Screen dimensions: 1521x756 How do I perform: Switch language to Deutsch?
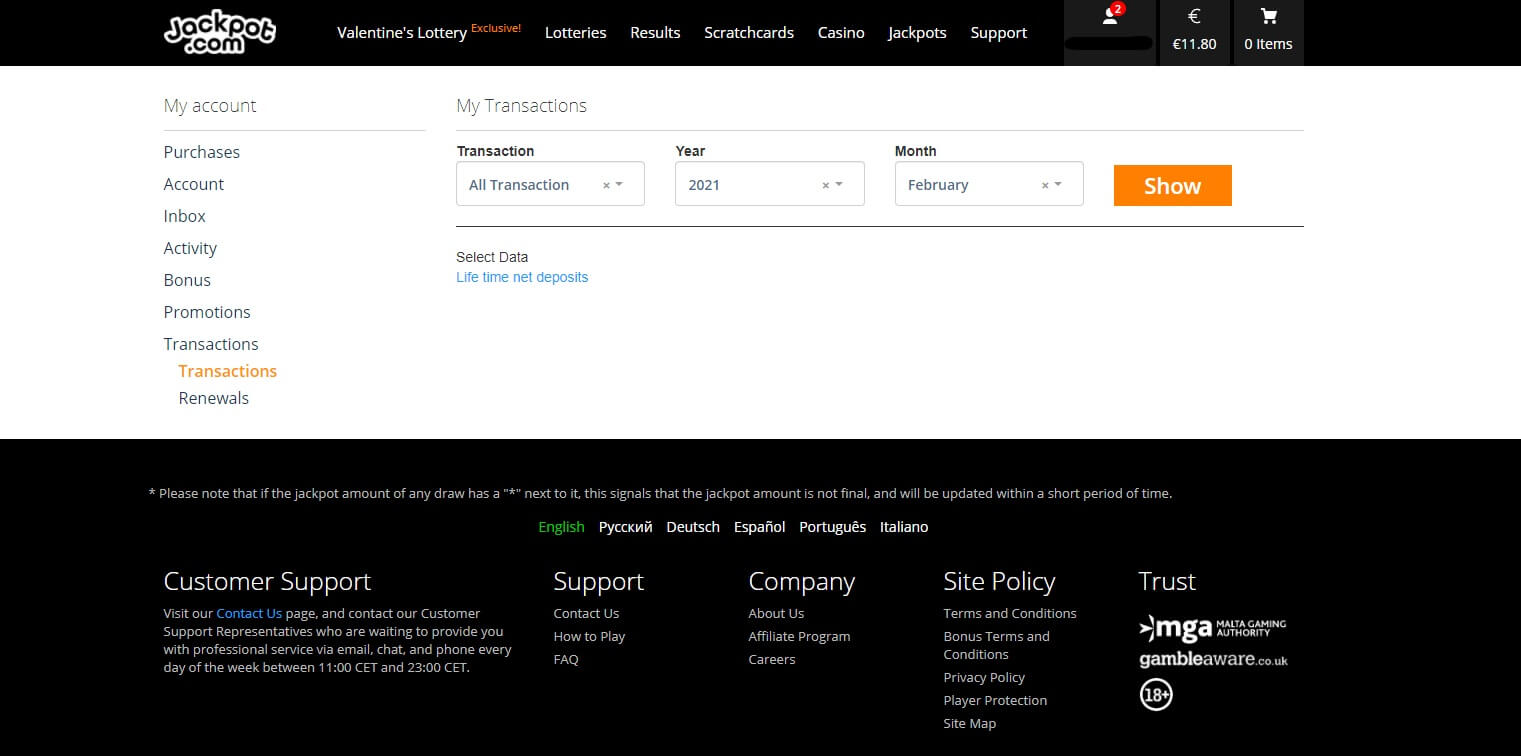(693, 527)
